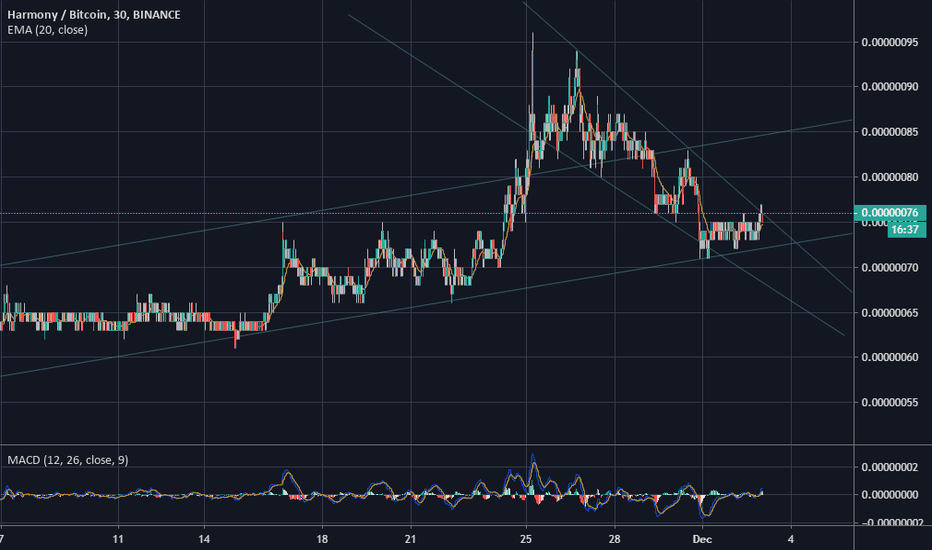Click the 0.00000095 price axis label
This screenshot has width=932, height=550.
[890, 42]
